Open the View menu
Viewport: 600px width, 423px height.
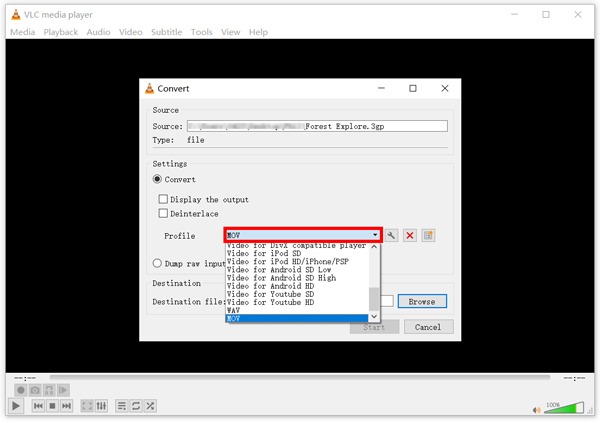[x=230, y=32]
